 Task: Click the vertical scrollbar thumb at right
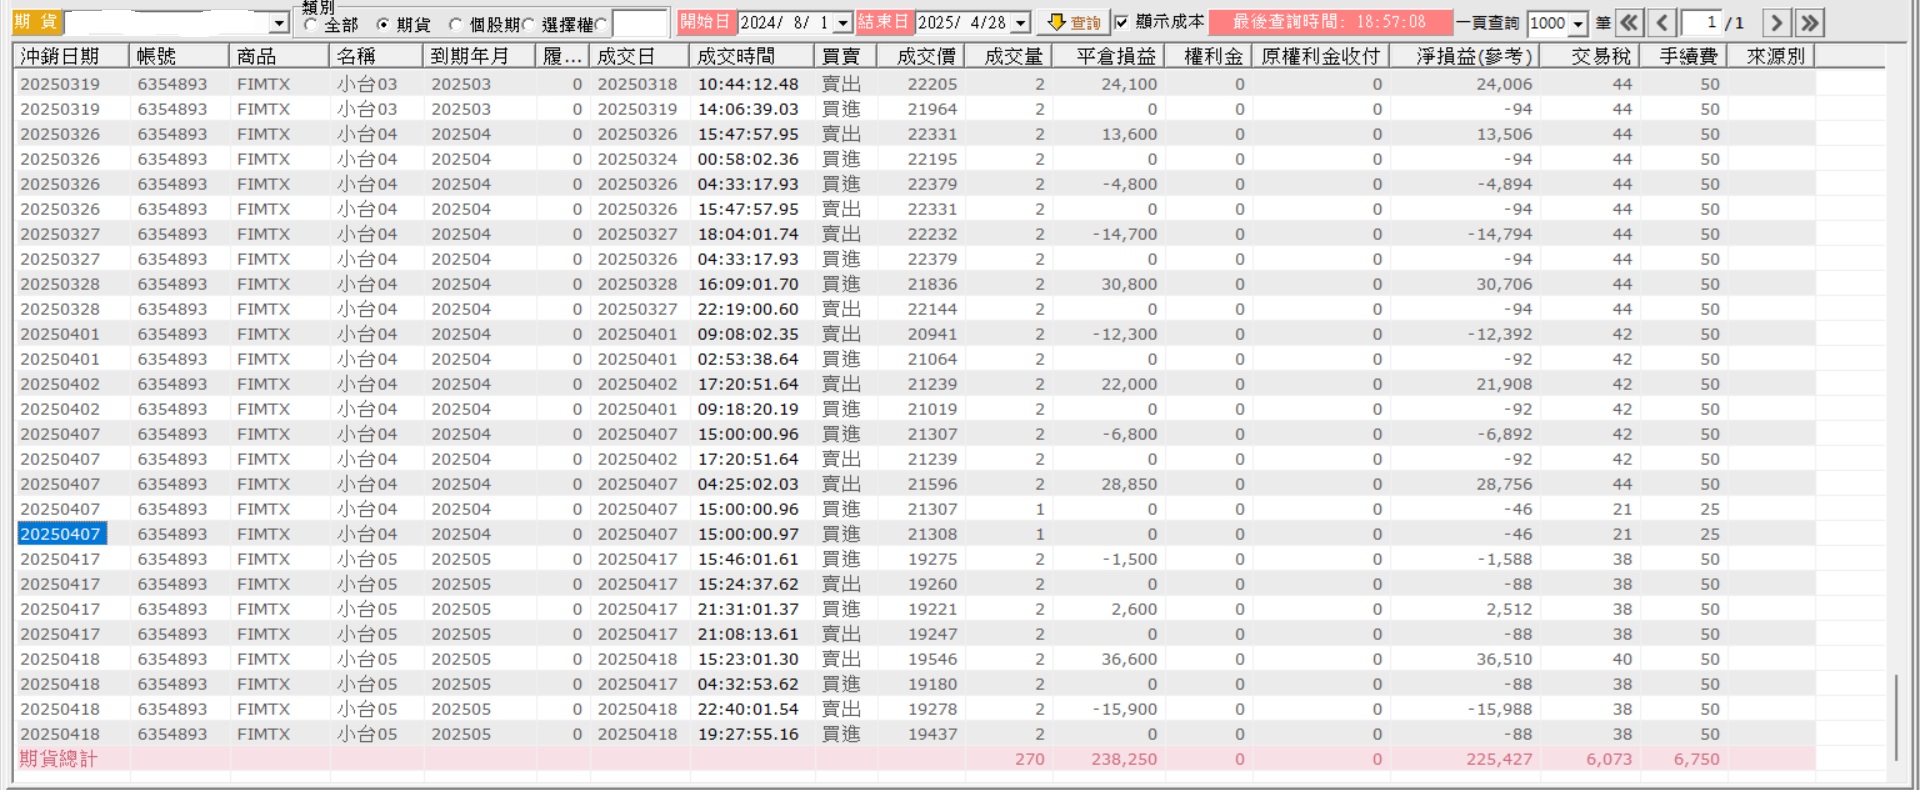(x=1896, y=718)
